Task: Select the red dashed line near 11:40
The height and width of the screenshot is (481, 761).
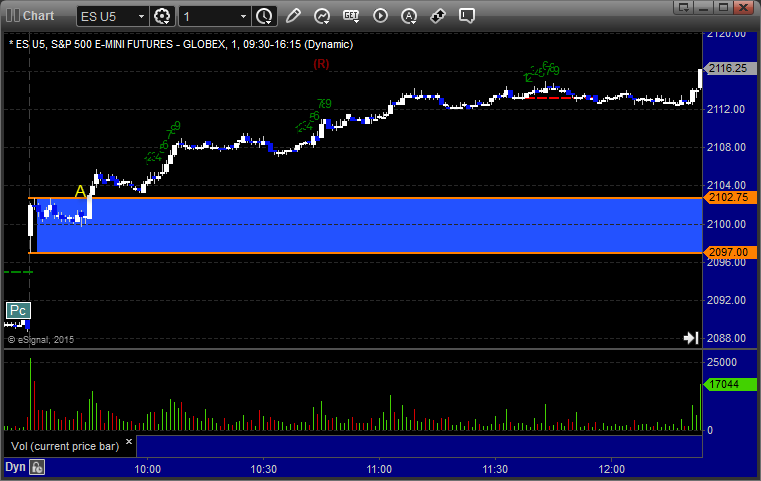Action: point(548,98)
